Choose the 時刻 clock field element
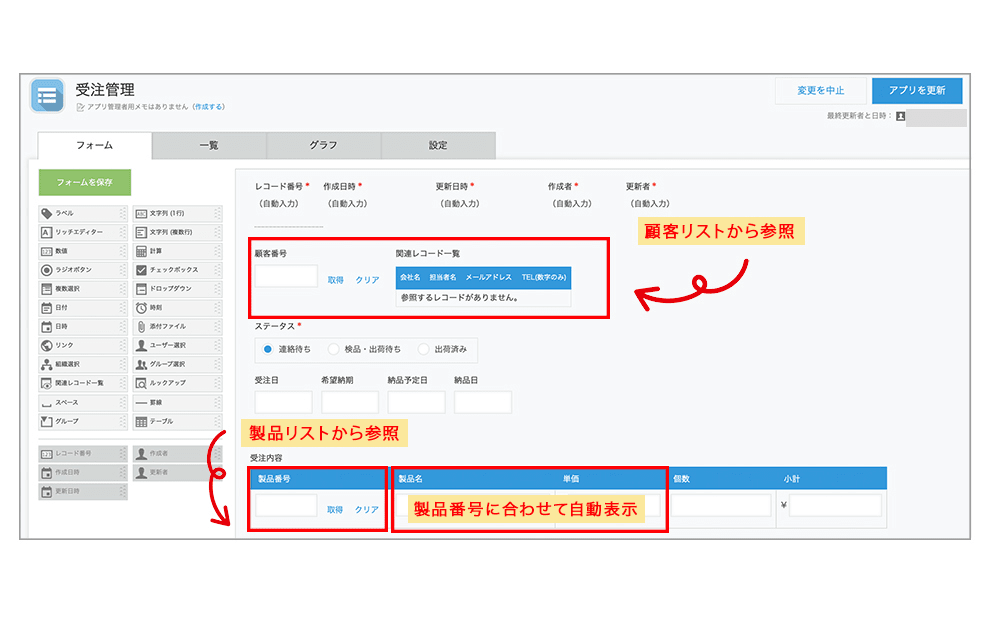This screenshot has height=627, width=990. click(x=174, y=307)
